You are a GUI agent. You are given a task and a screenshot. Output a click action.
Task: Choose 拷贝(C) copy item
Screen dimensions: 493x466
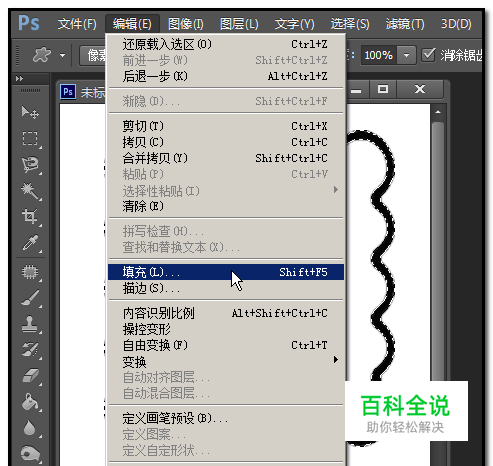tap(226, 142)
